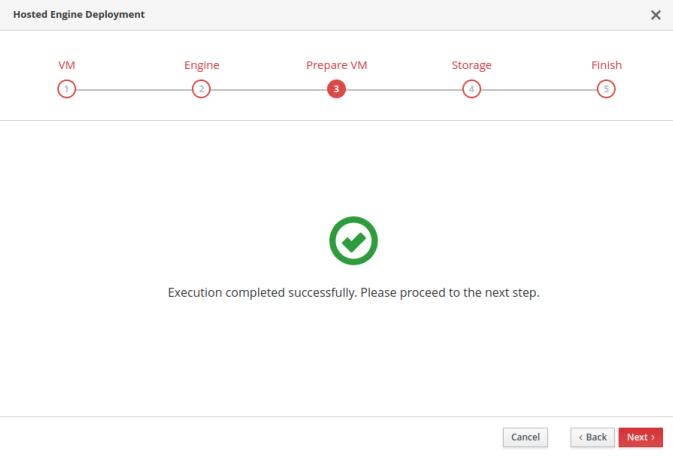
Task: Open the VM step label
Action: pyautogui.click(x=67, y=65)
